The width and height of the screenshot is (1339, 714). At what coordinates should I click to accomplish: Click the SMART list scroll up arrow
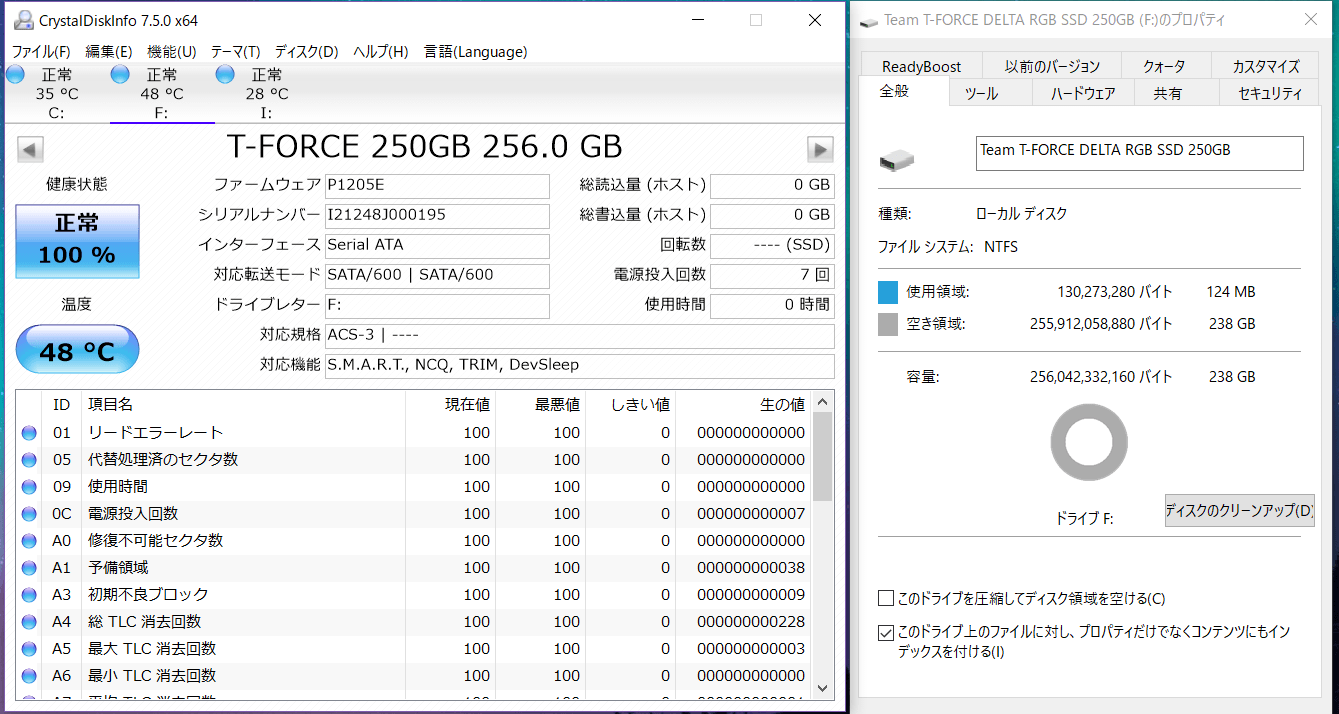click(823, 402)
